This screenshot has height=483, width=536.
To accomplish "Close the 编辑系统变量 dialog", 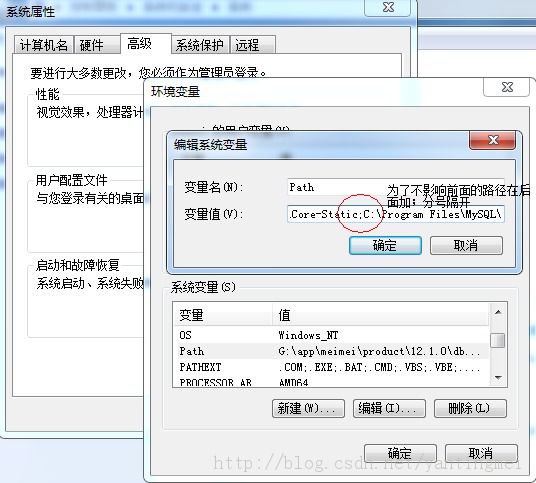I will (x=493, y=140).
